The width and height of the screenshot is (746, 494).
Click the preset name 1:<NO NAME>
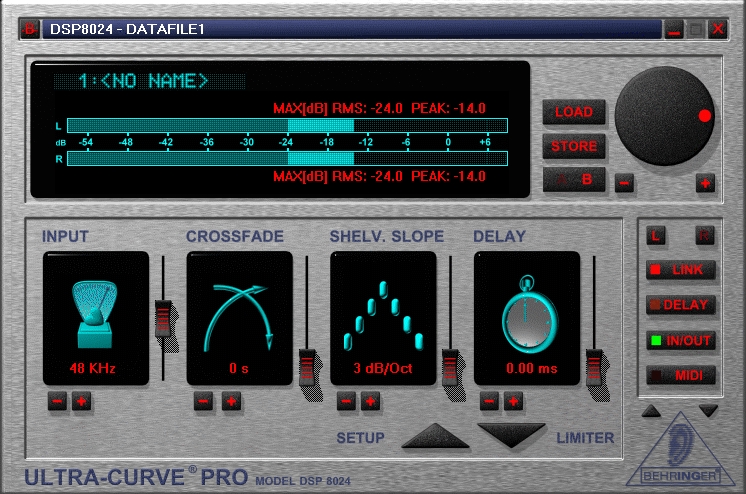click(143, 81)
